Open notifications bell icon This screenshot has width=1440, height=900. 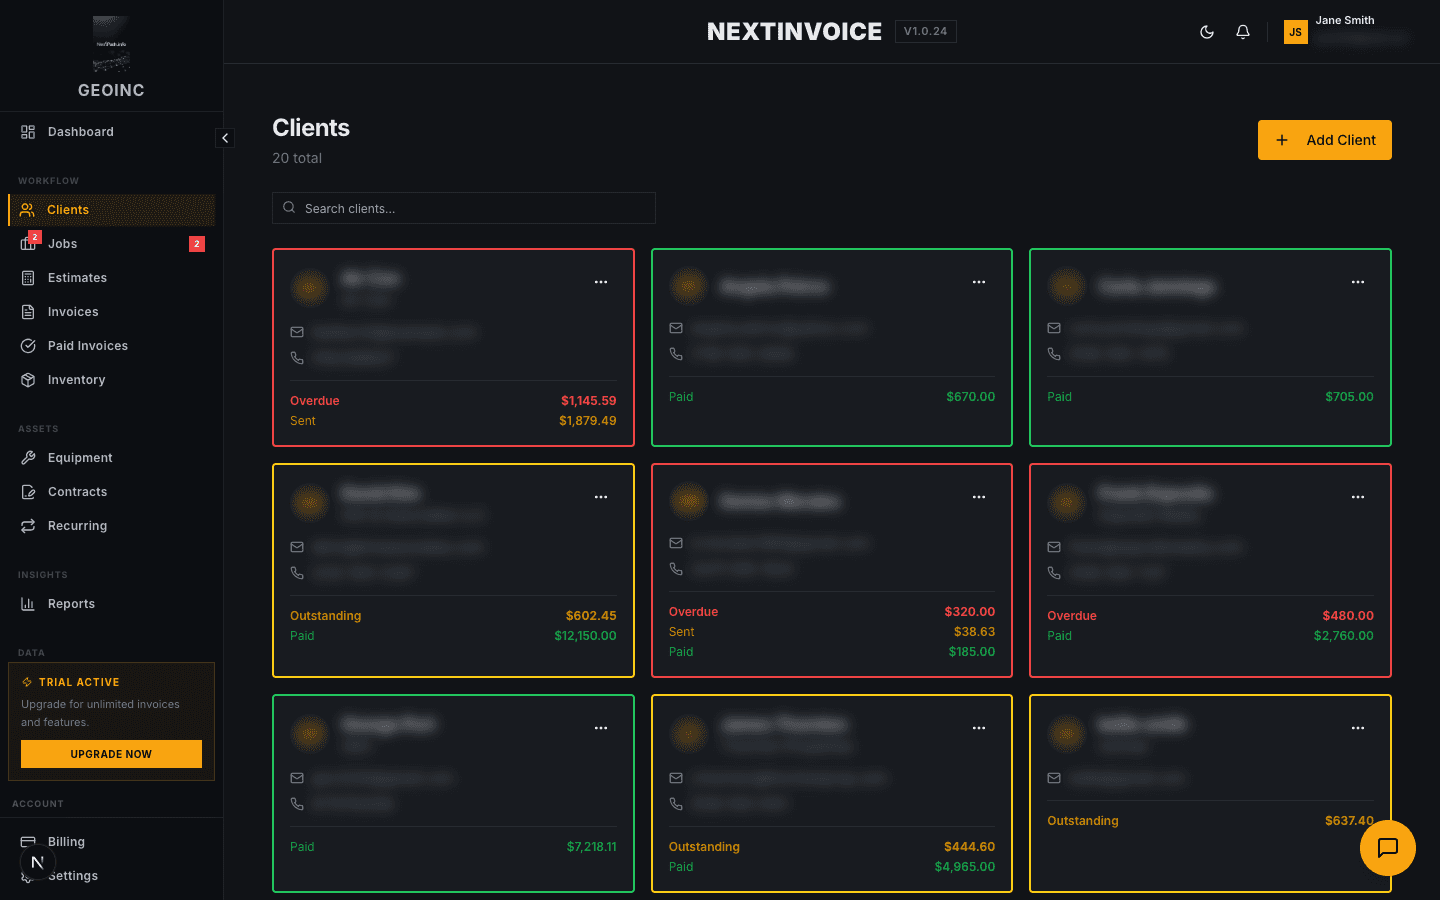(1243, 32)
